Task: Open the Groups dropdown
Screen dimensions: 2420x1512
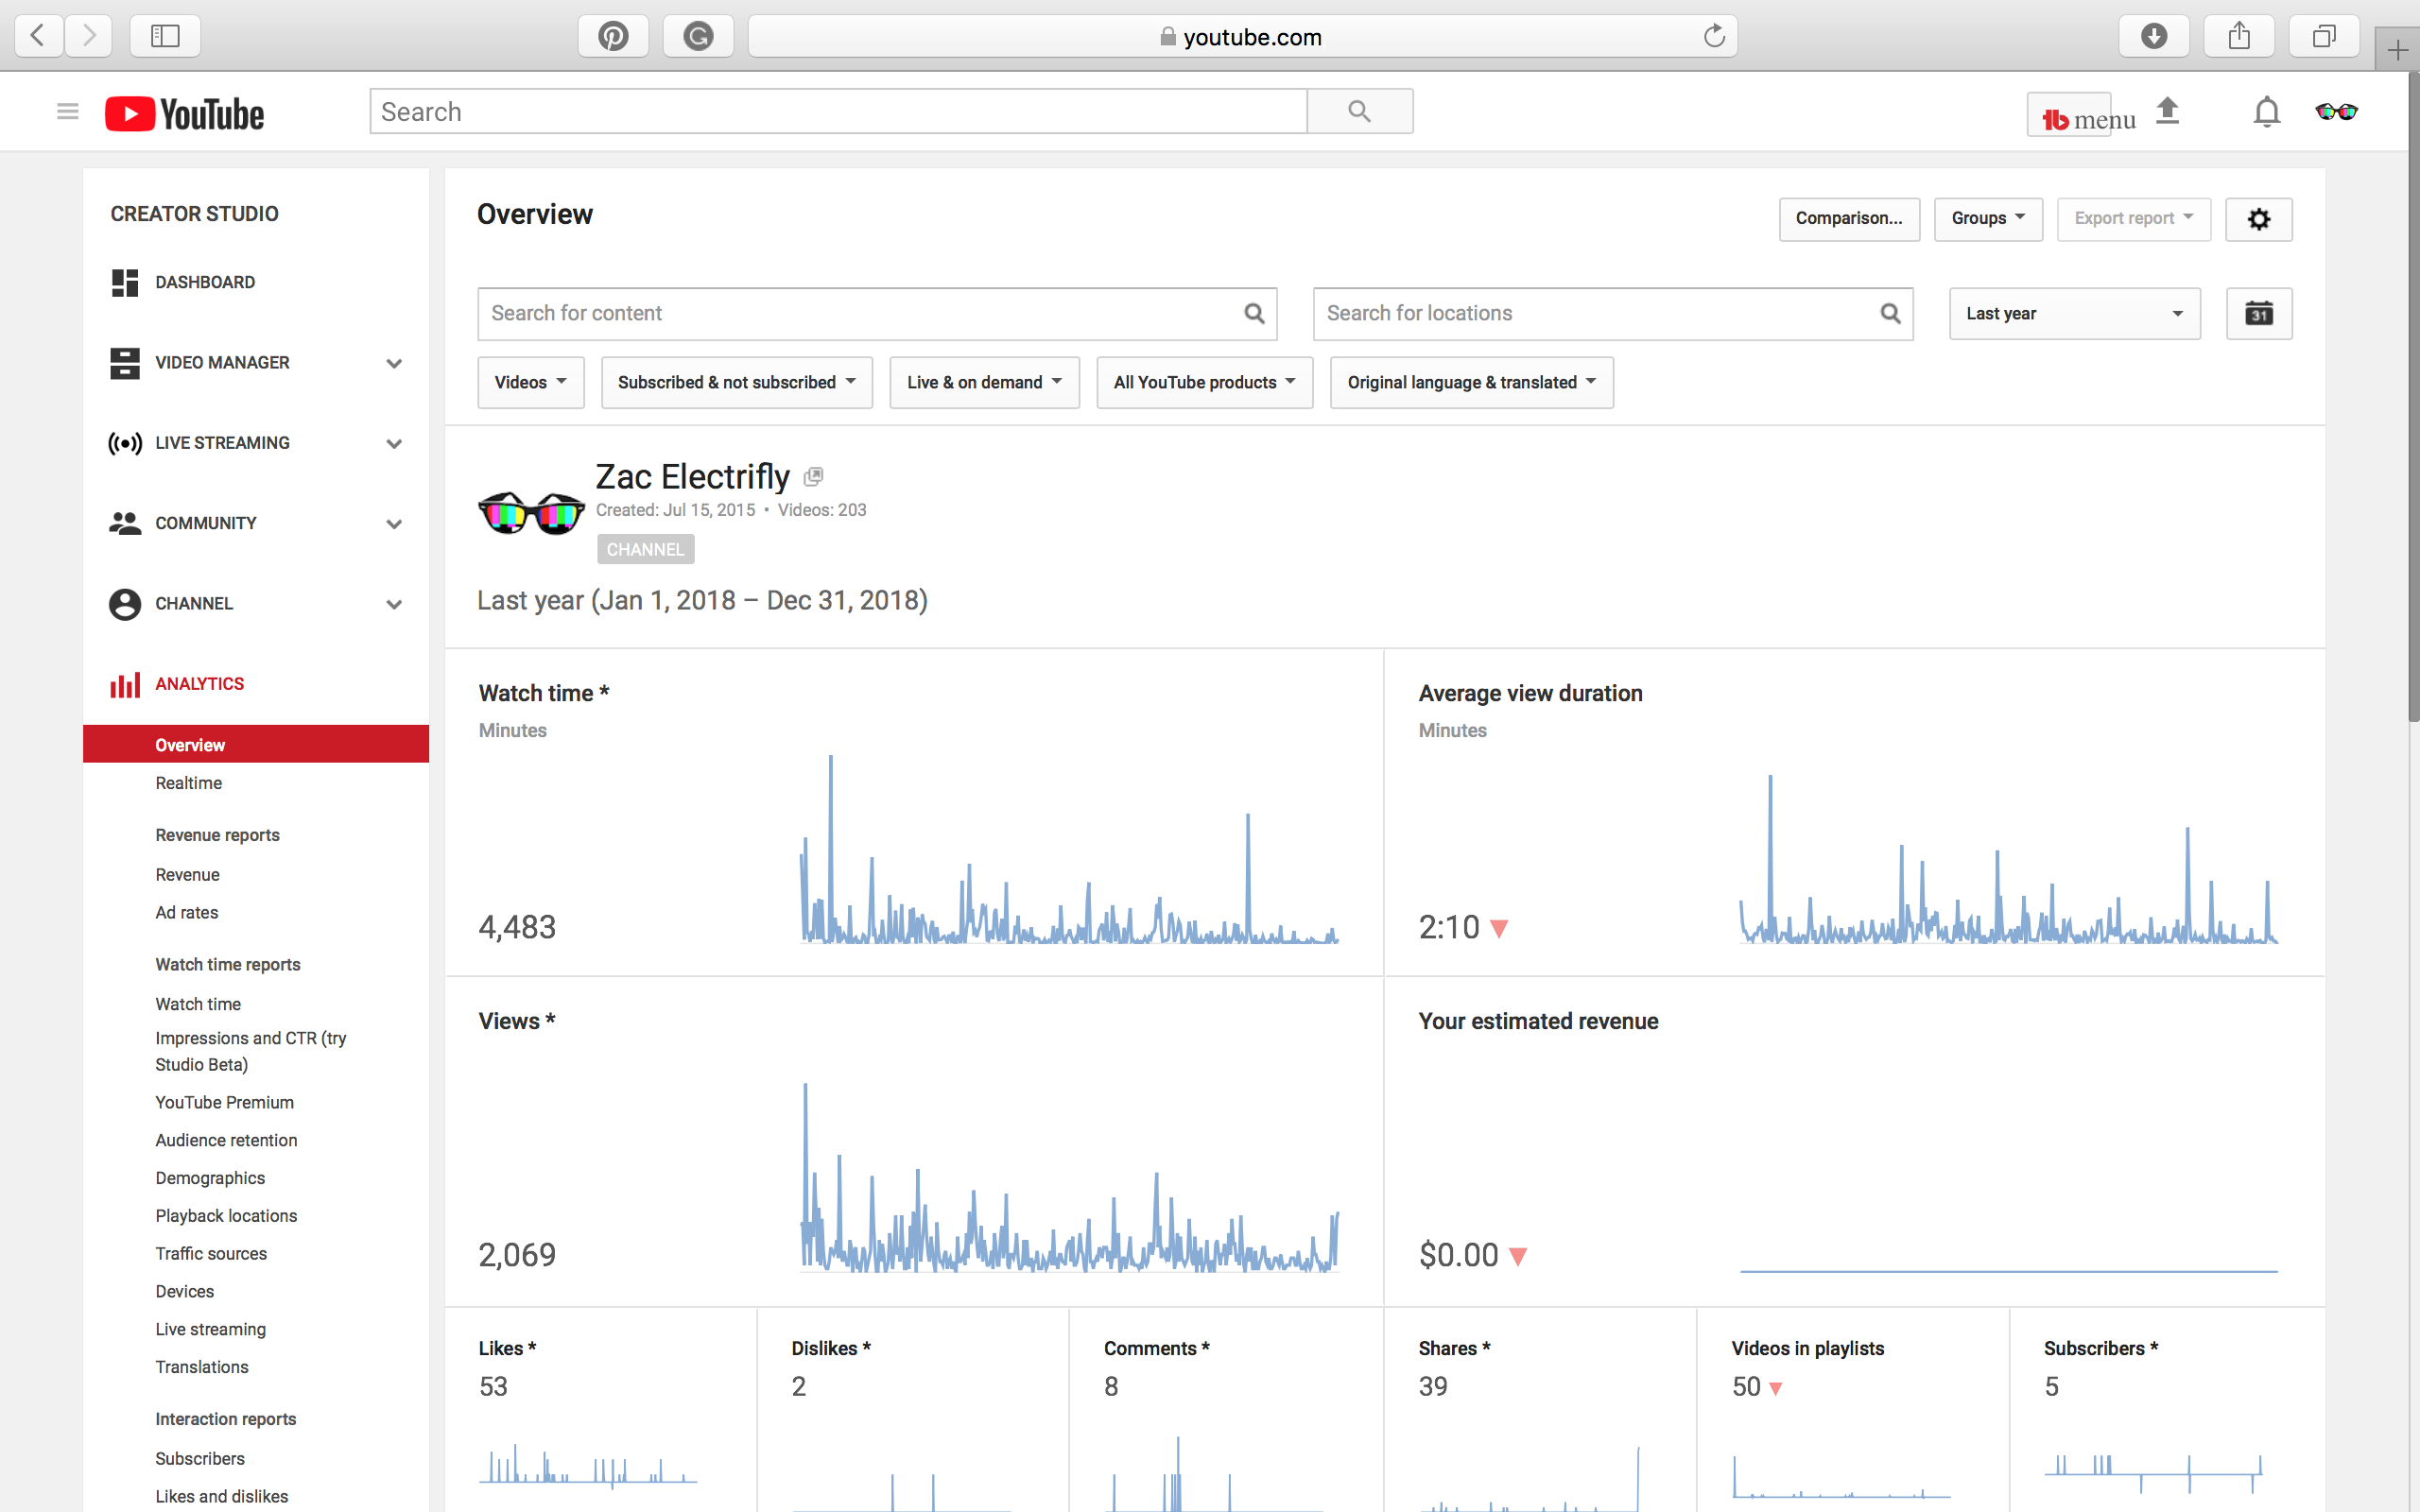Action: pyautogui.click(x=1987, y=219)
